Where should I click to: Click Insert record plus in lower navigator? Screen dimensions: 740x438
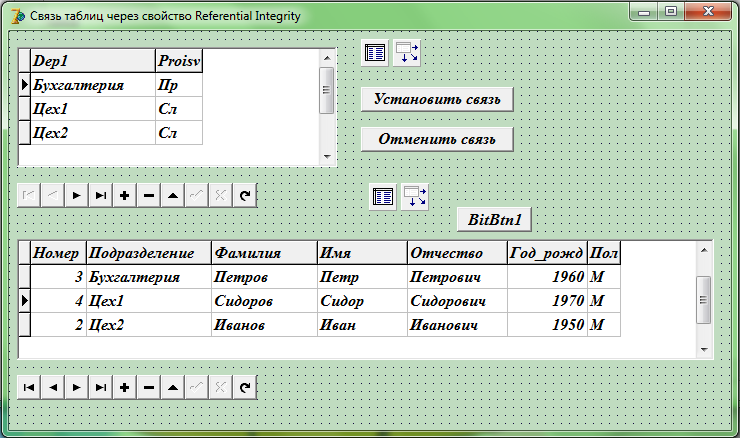(x=125, y=387)
